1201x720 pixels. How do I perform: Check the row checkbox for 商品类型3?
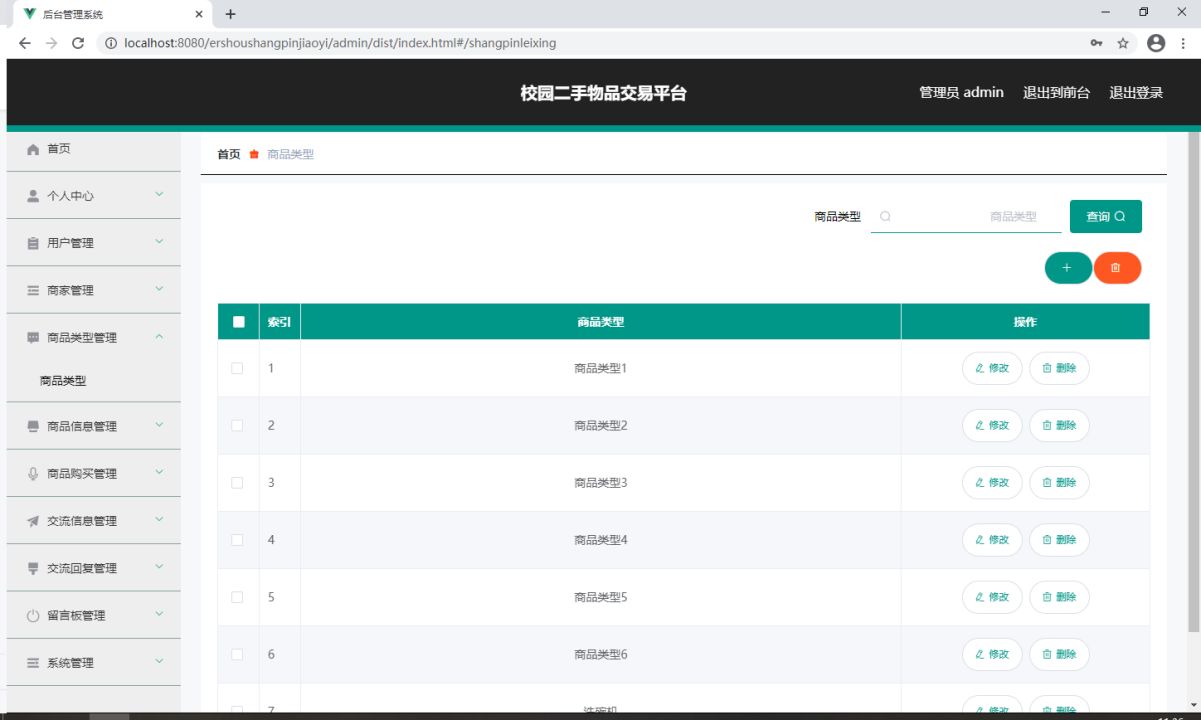click(237, 482)
